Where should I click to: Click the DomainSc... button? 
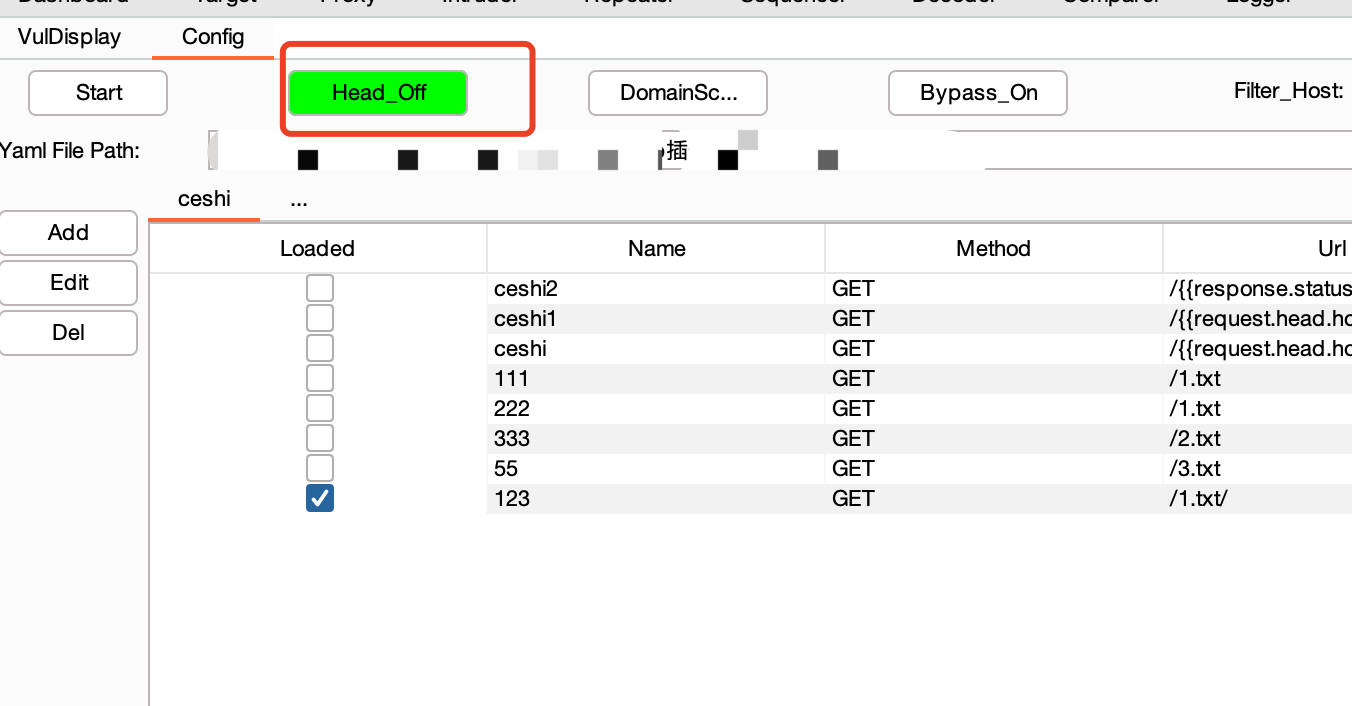tap(677, 93)
